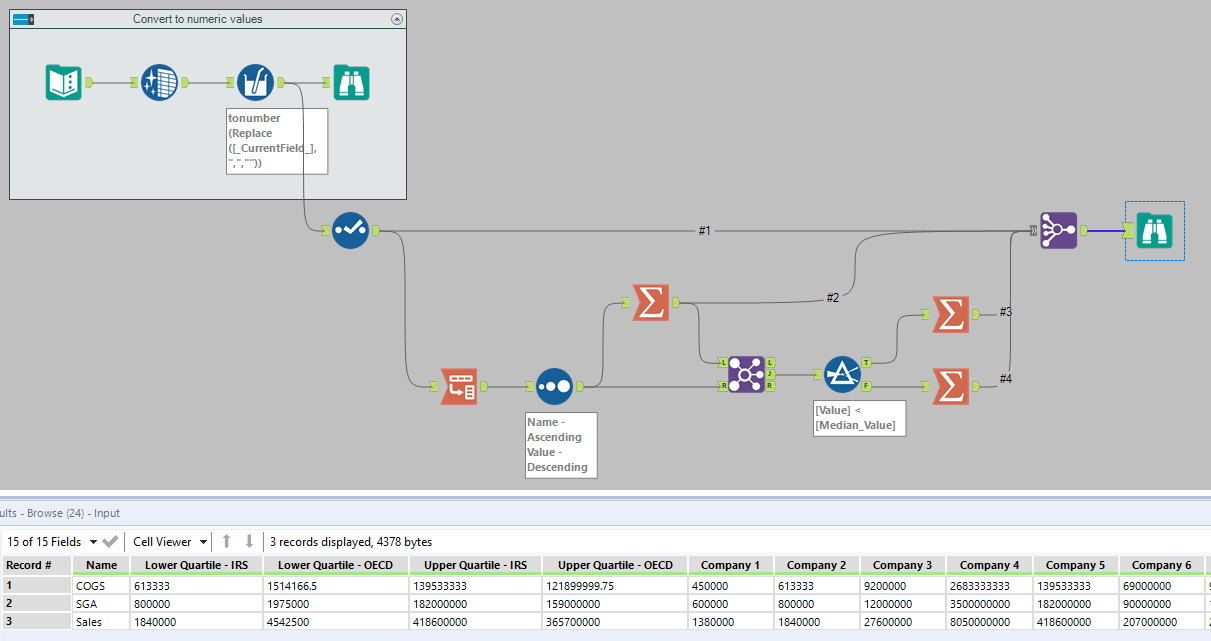Image resolution: width=1211 pixels, height=641 pixels.
Task: Collapse the Convert to numeric values container
Action: click(x=398, y=18)
